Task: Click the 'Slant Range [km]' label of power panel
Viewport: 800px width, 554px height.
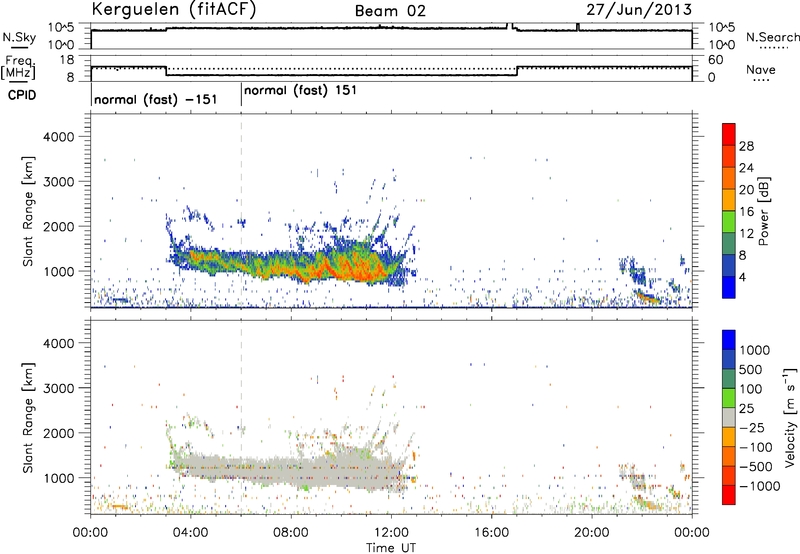Action: 28,211
